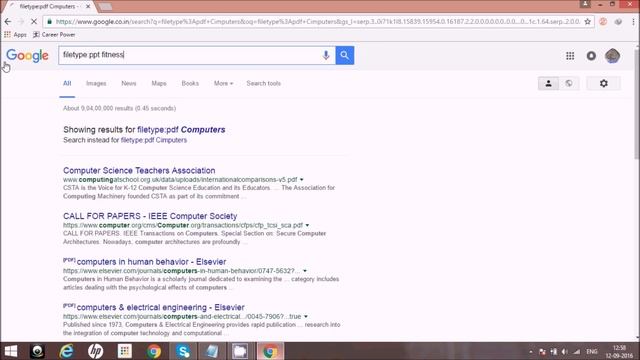Switch to Maps results tab
640x360 pixels.
pyautogui.click(x=159, y=83)
